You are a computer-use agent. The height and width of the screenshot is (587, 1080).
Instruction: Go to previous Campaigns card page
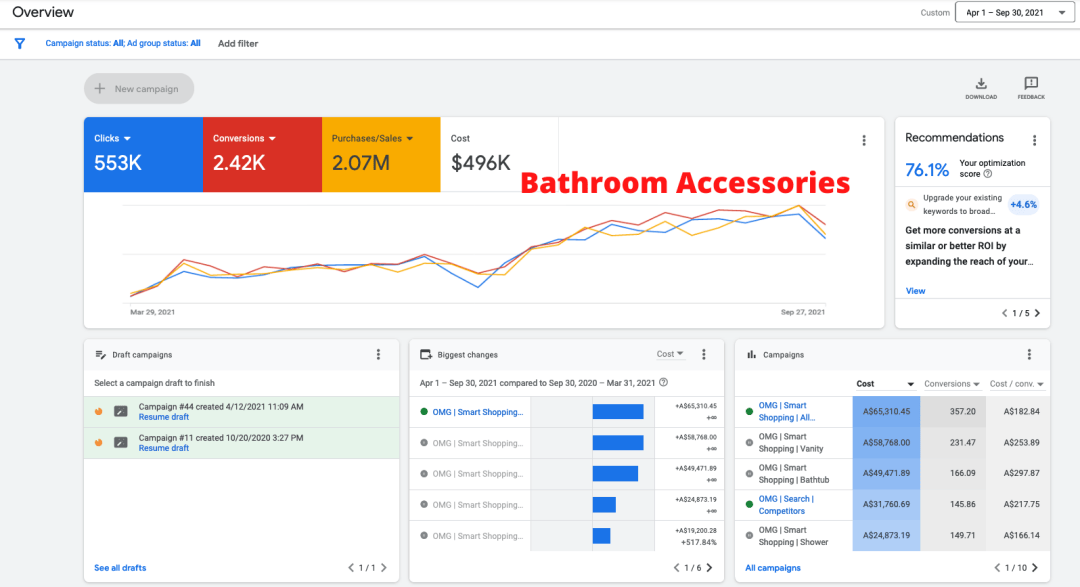[997, 568]
